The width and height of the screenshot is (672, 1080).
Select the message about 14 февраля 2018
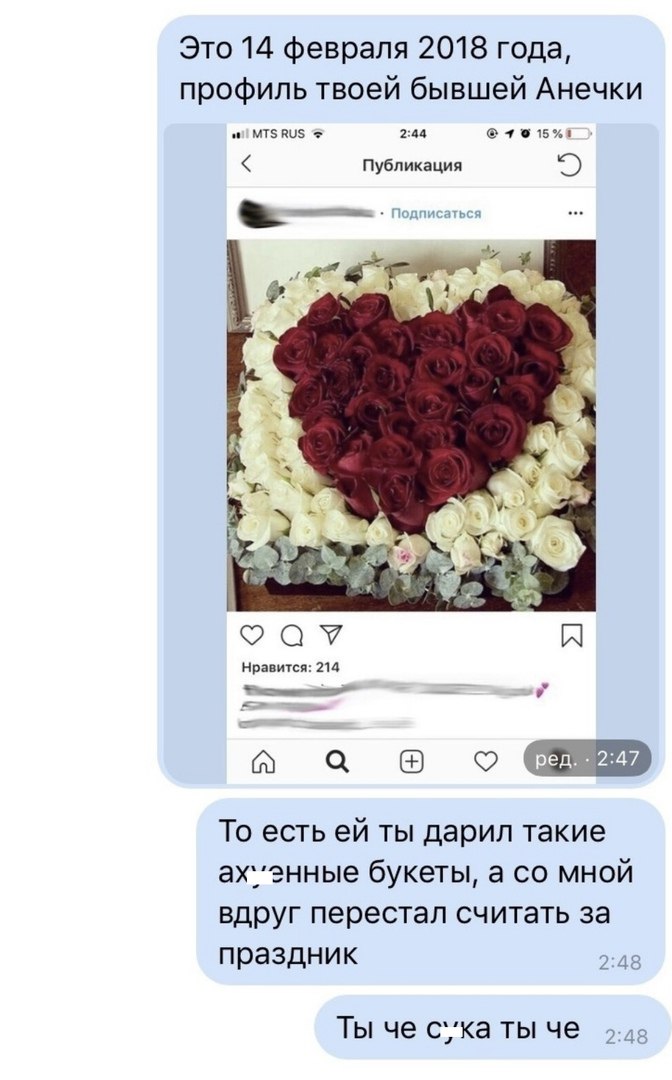tap(412, 69)
